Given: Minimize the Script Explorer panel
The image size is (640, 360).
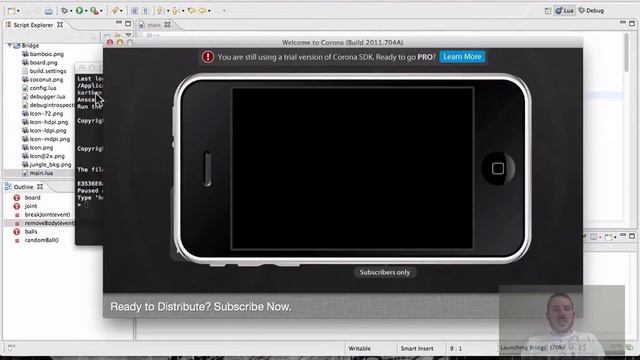Looking at the screenshot, I should 119,22.
